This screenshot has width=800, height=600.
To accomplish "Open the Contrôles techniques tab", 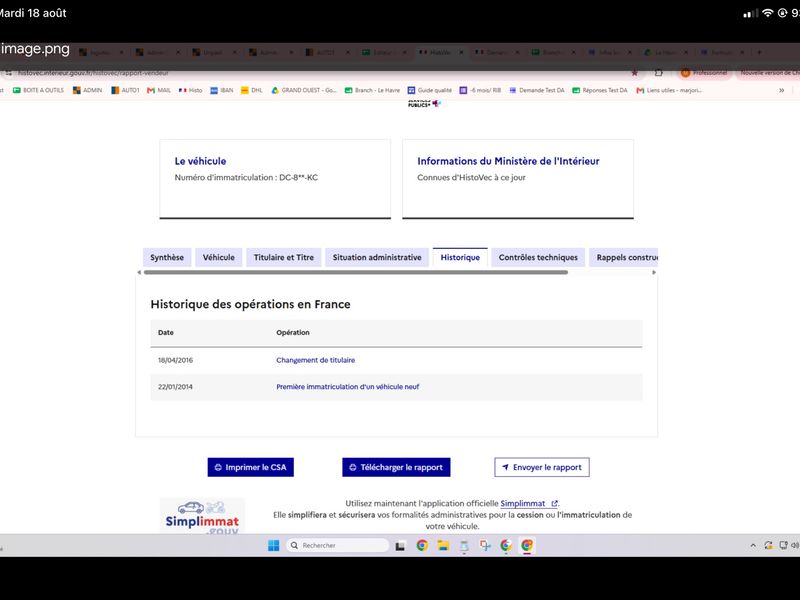I will pos(538,258).
